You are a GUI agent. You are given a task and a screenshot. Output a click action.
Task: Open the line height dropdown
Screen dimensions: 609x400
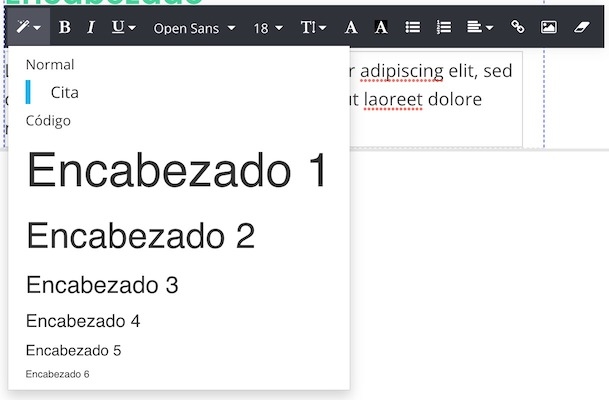[x=313, y=28]
